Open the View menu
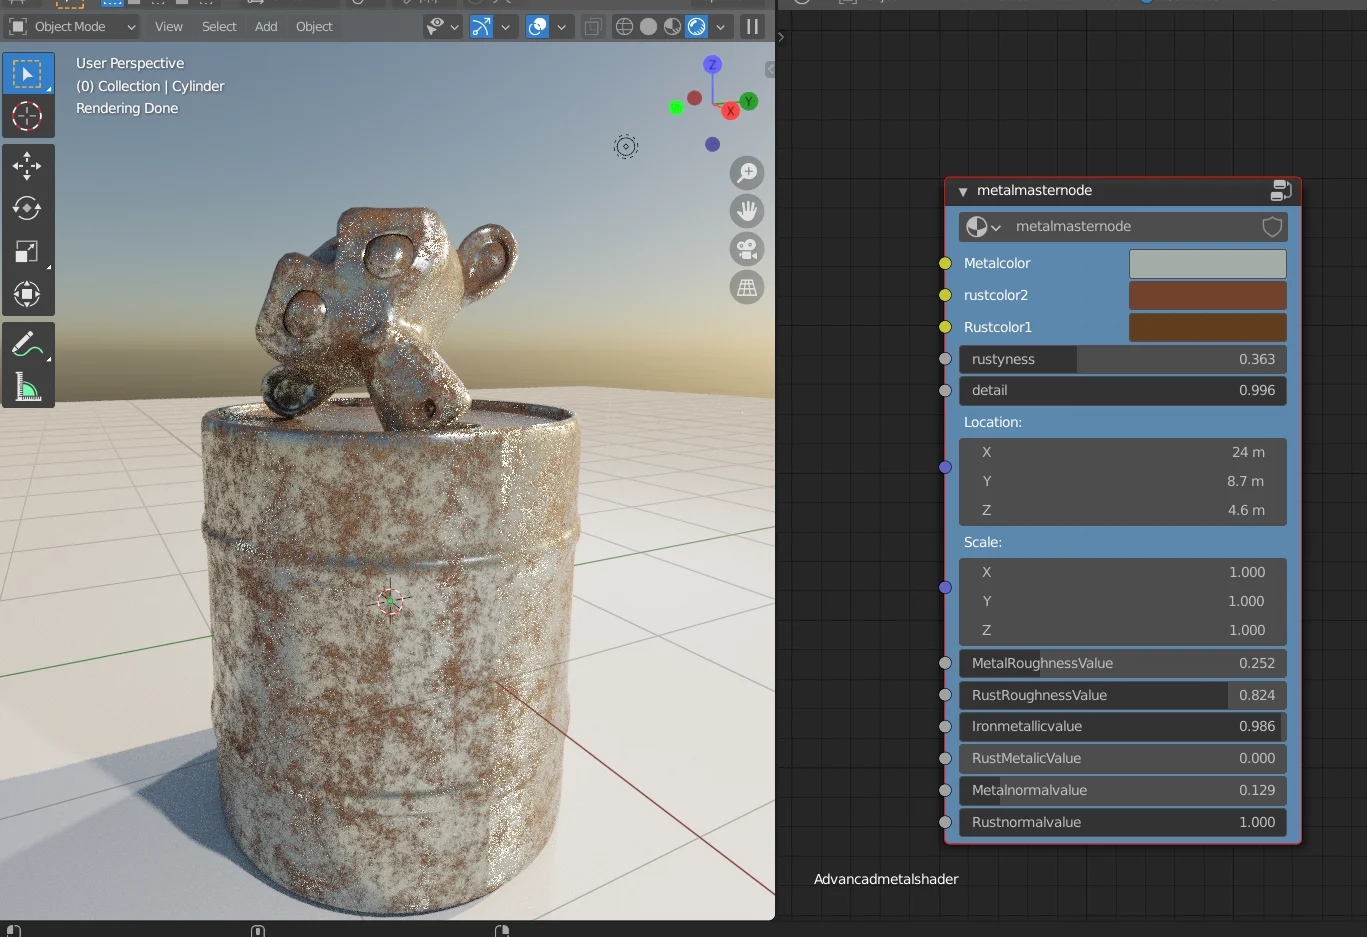Viewport: 1367px width, 937px height. click(x=168, y=27)
